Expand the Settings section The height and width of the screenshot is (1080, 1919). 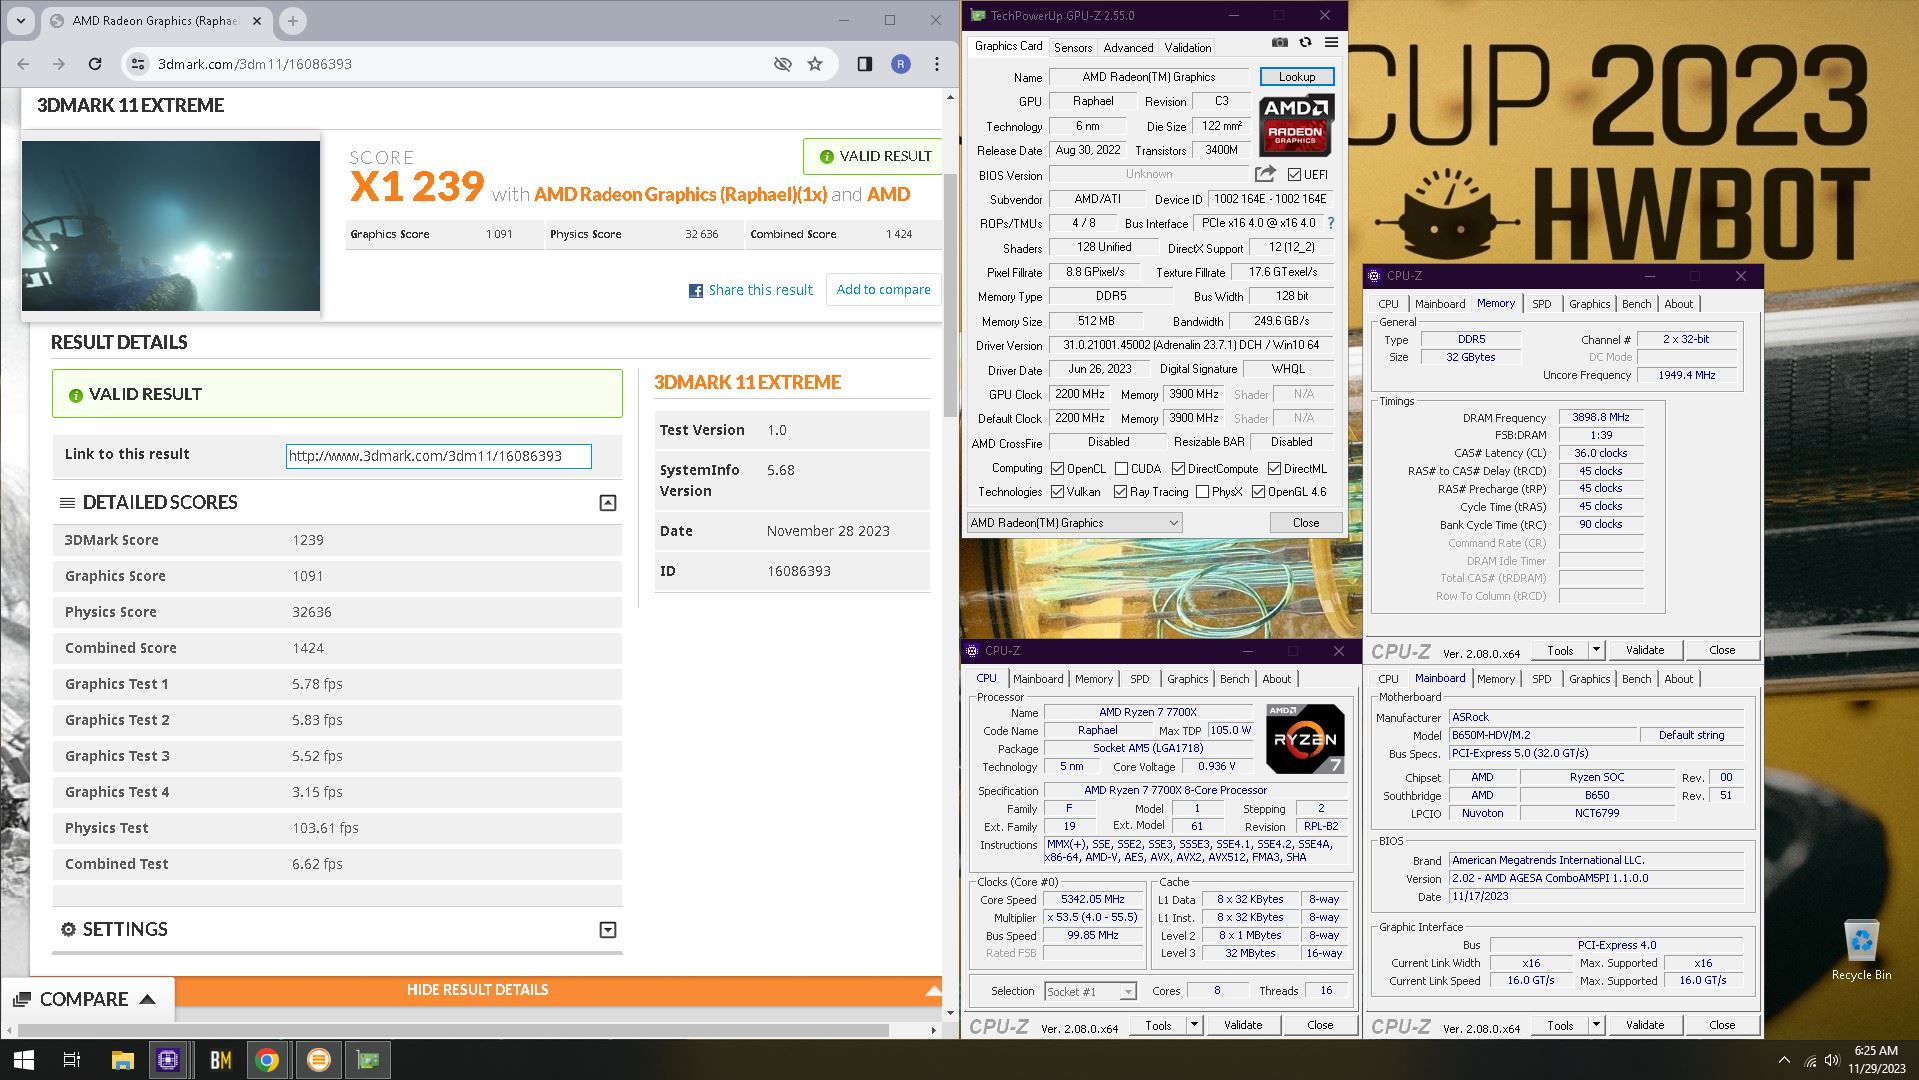(608, 930)
